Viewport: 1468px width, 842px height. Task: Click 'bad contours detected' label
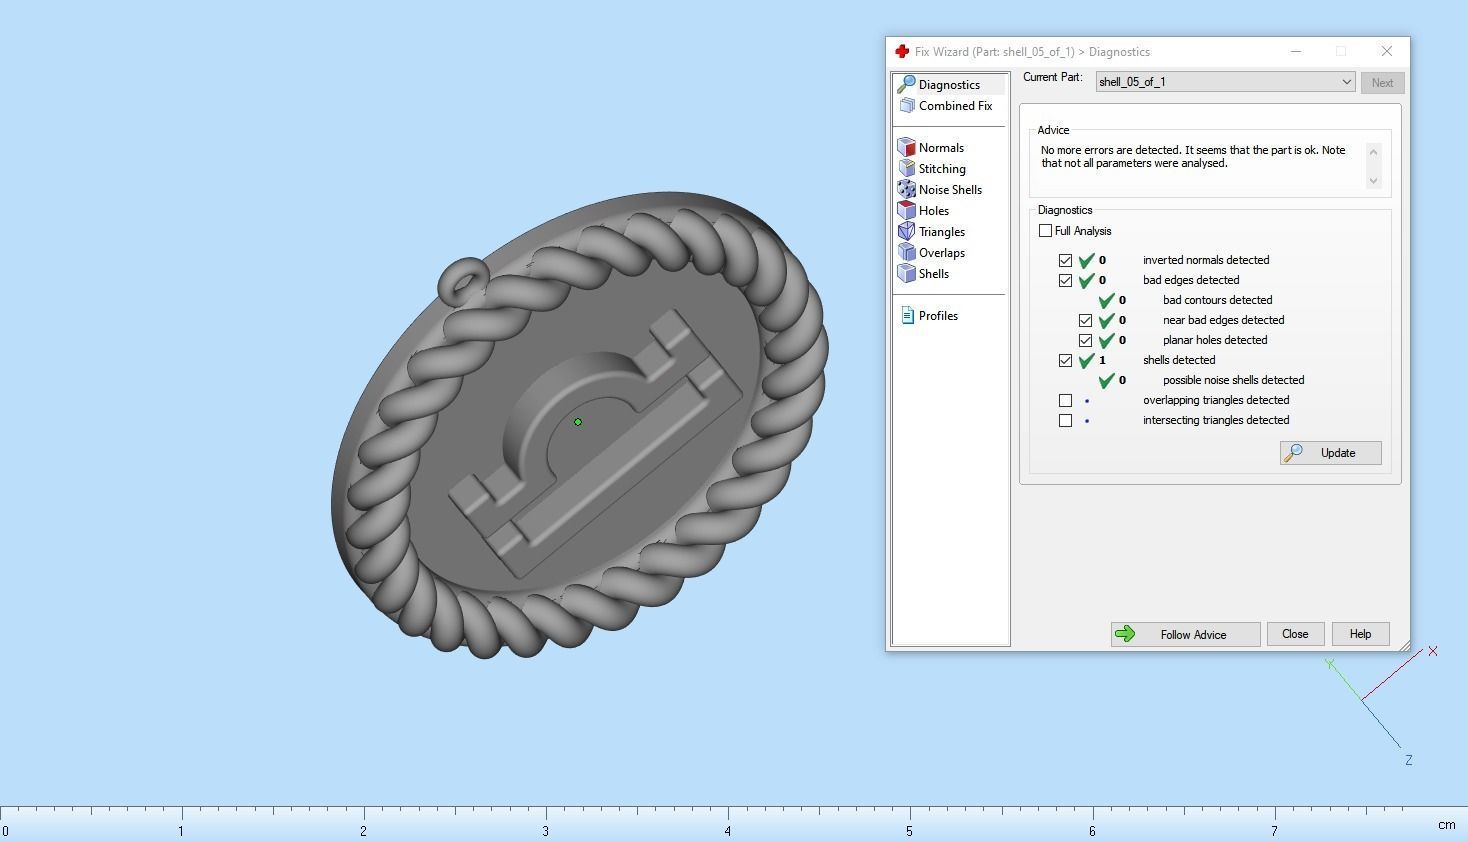coord(1217,300)
